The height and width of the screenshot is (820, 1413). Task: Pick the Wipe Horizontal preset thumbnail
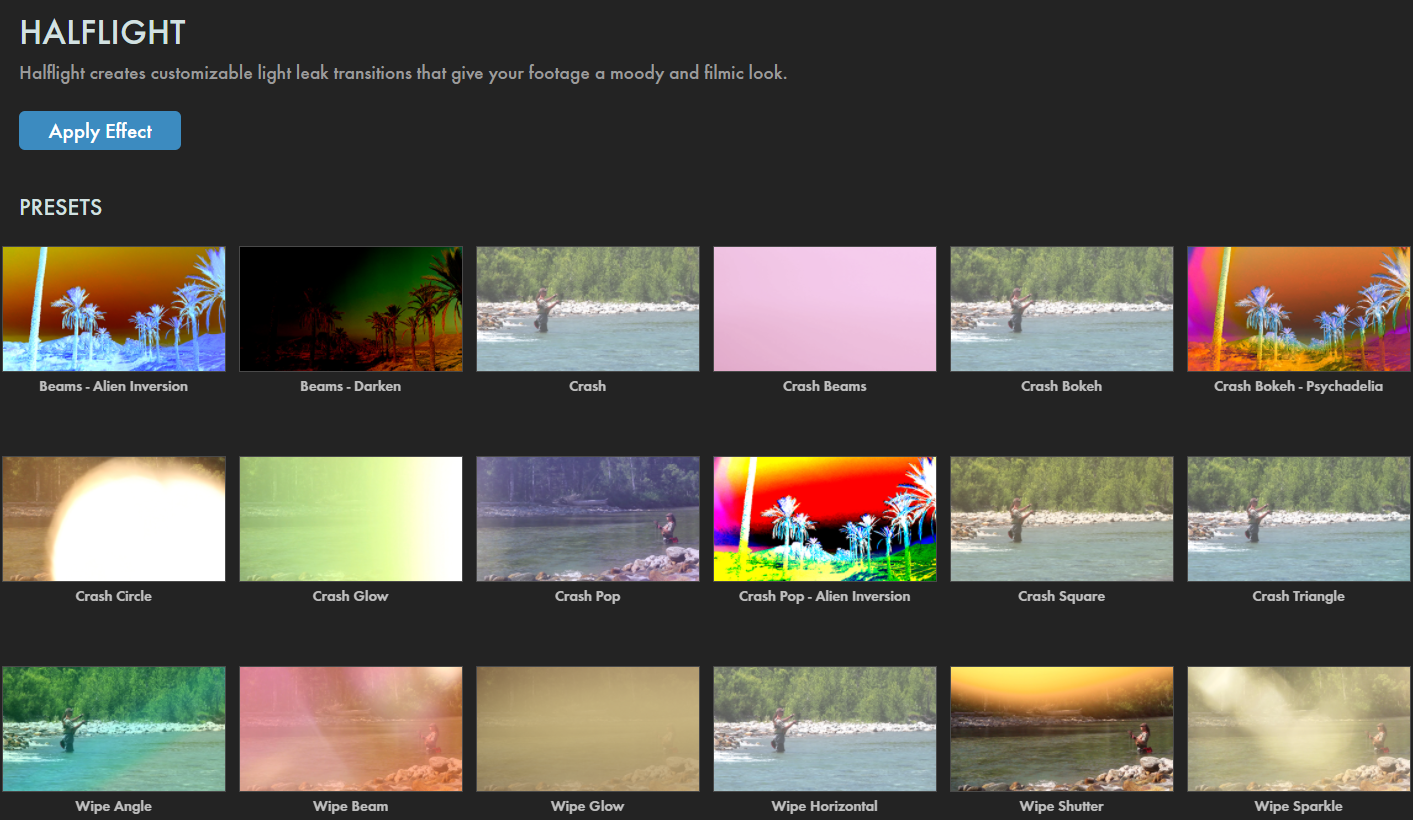click(825, 729)
